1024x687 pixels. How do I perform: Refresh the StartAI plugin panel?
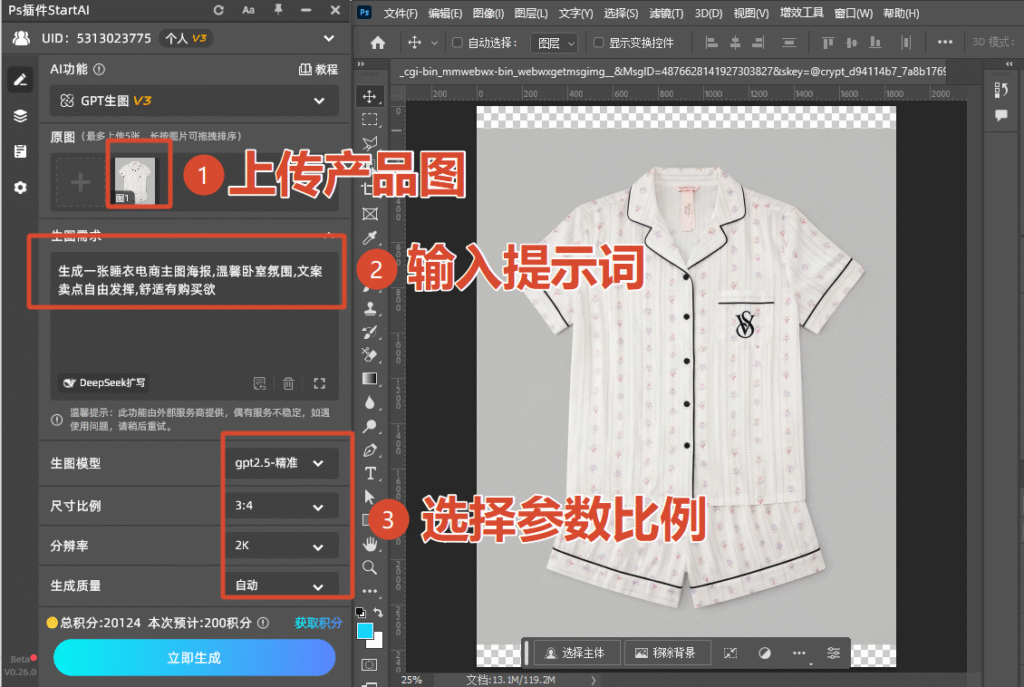click(x=219, y=10)
